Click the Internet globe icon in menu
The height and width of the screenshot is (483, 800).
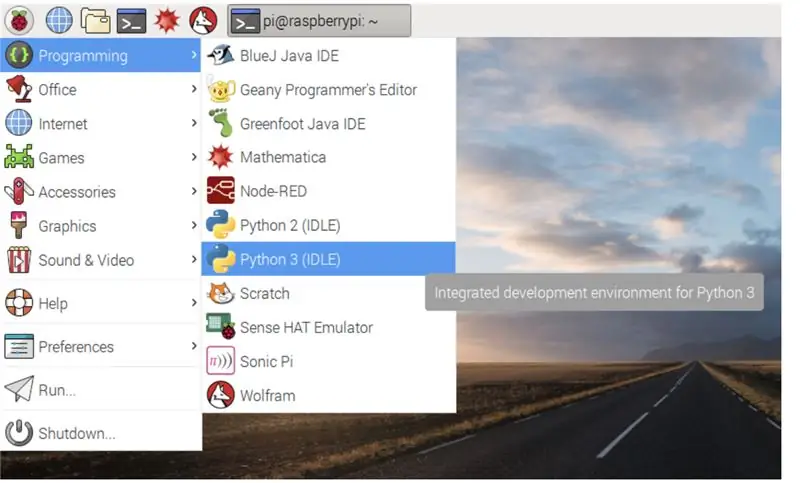19,123
